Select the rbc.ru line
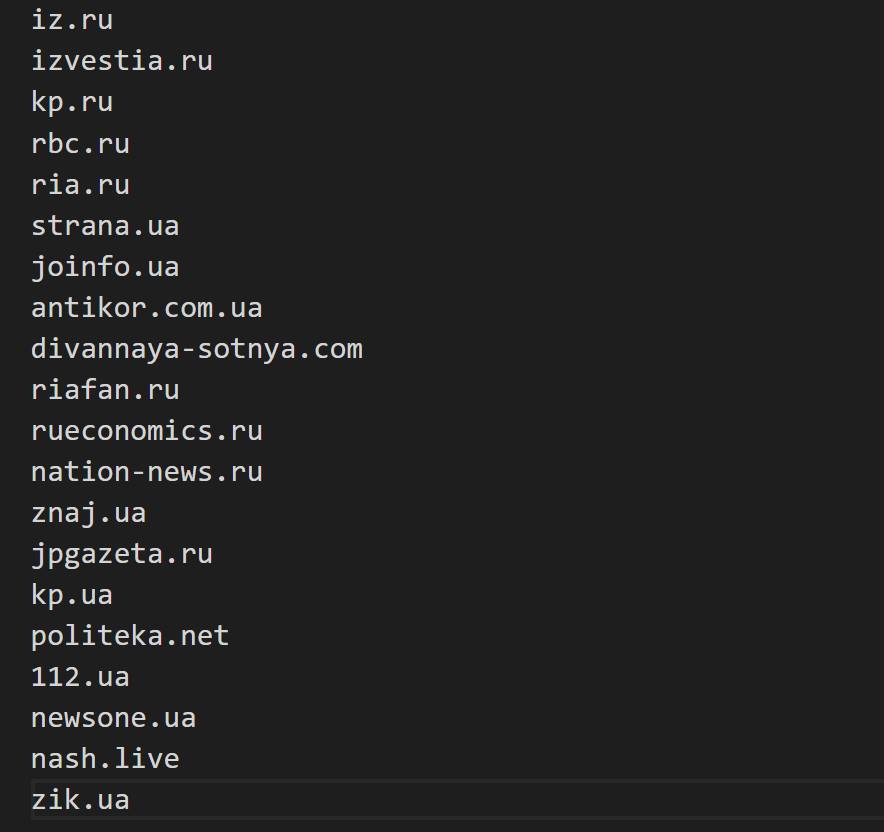Viewport: 884px width, 832px height. (x=80, y=144)
